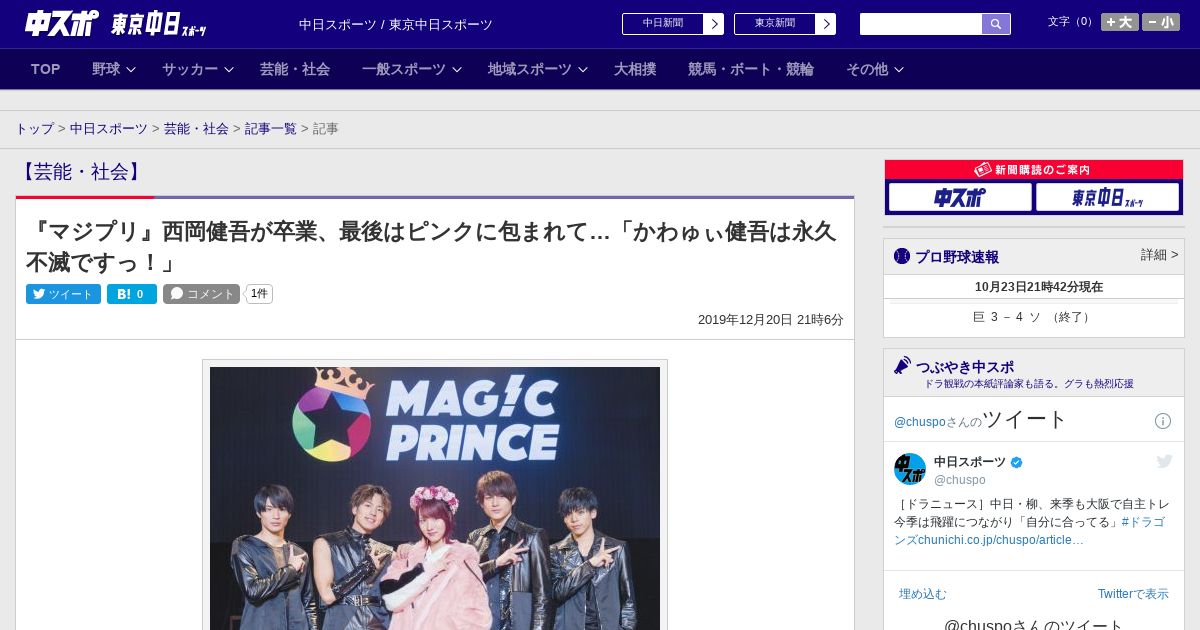Click the 東京中日スポーツ subscription banner button
The height and width of the screenshot is (630, 1200).
pyautogui.click(x=1107, y=197)
